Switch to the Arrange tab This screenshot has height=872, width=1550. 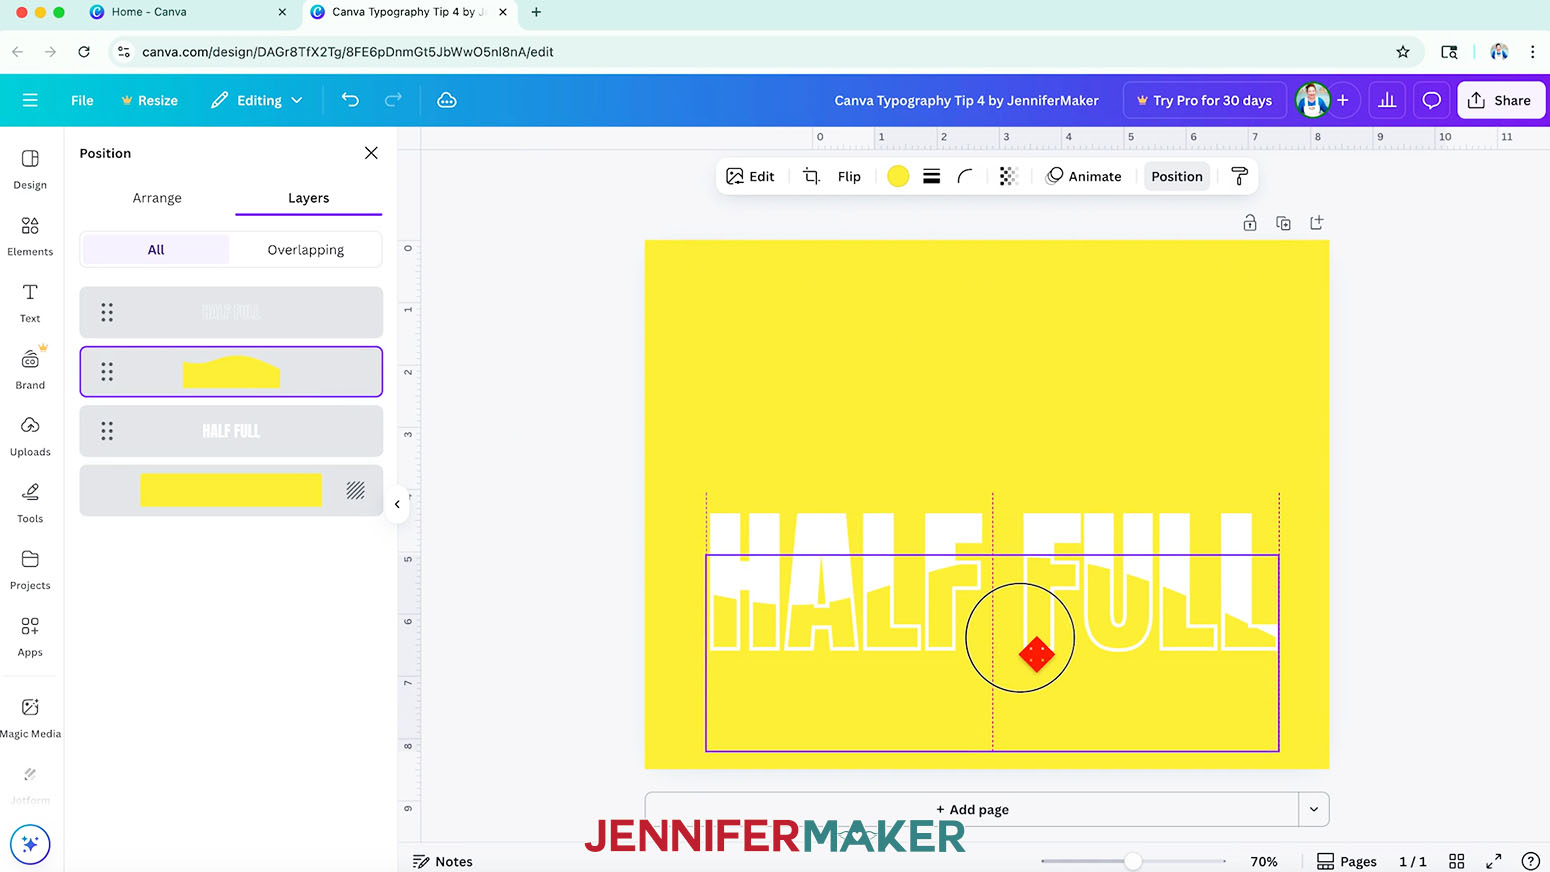pyautogui.click(x=157, y=198)
